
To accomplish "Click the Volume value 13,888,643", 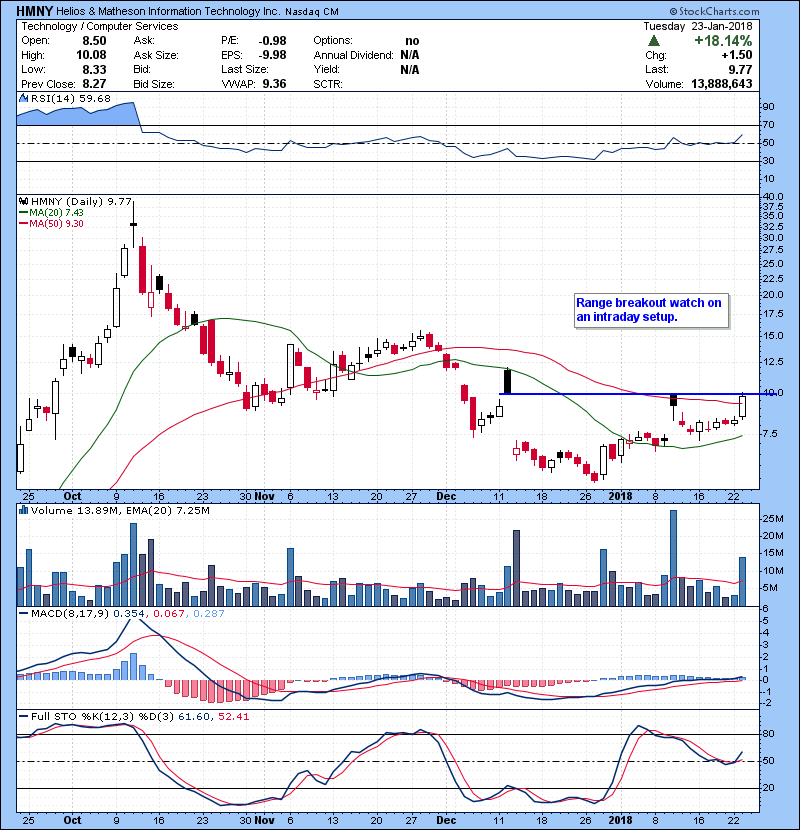I will tap(722, 84).
